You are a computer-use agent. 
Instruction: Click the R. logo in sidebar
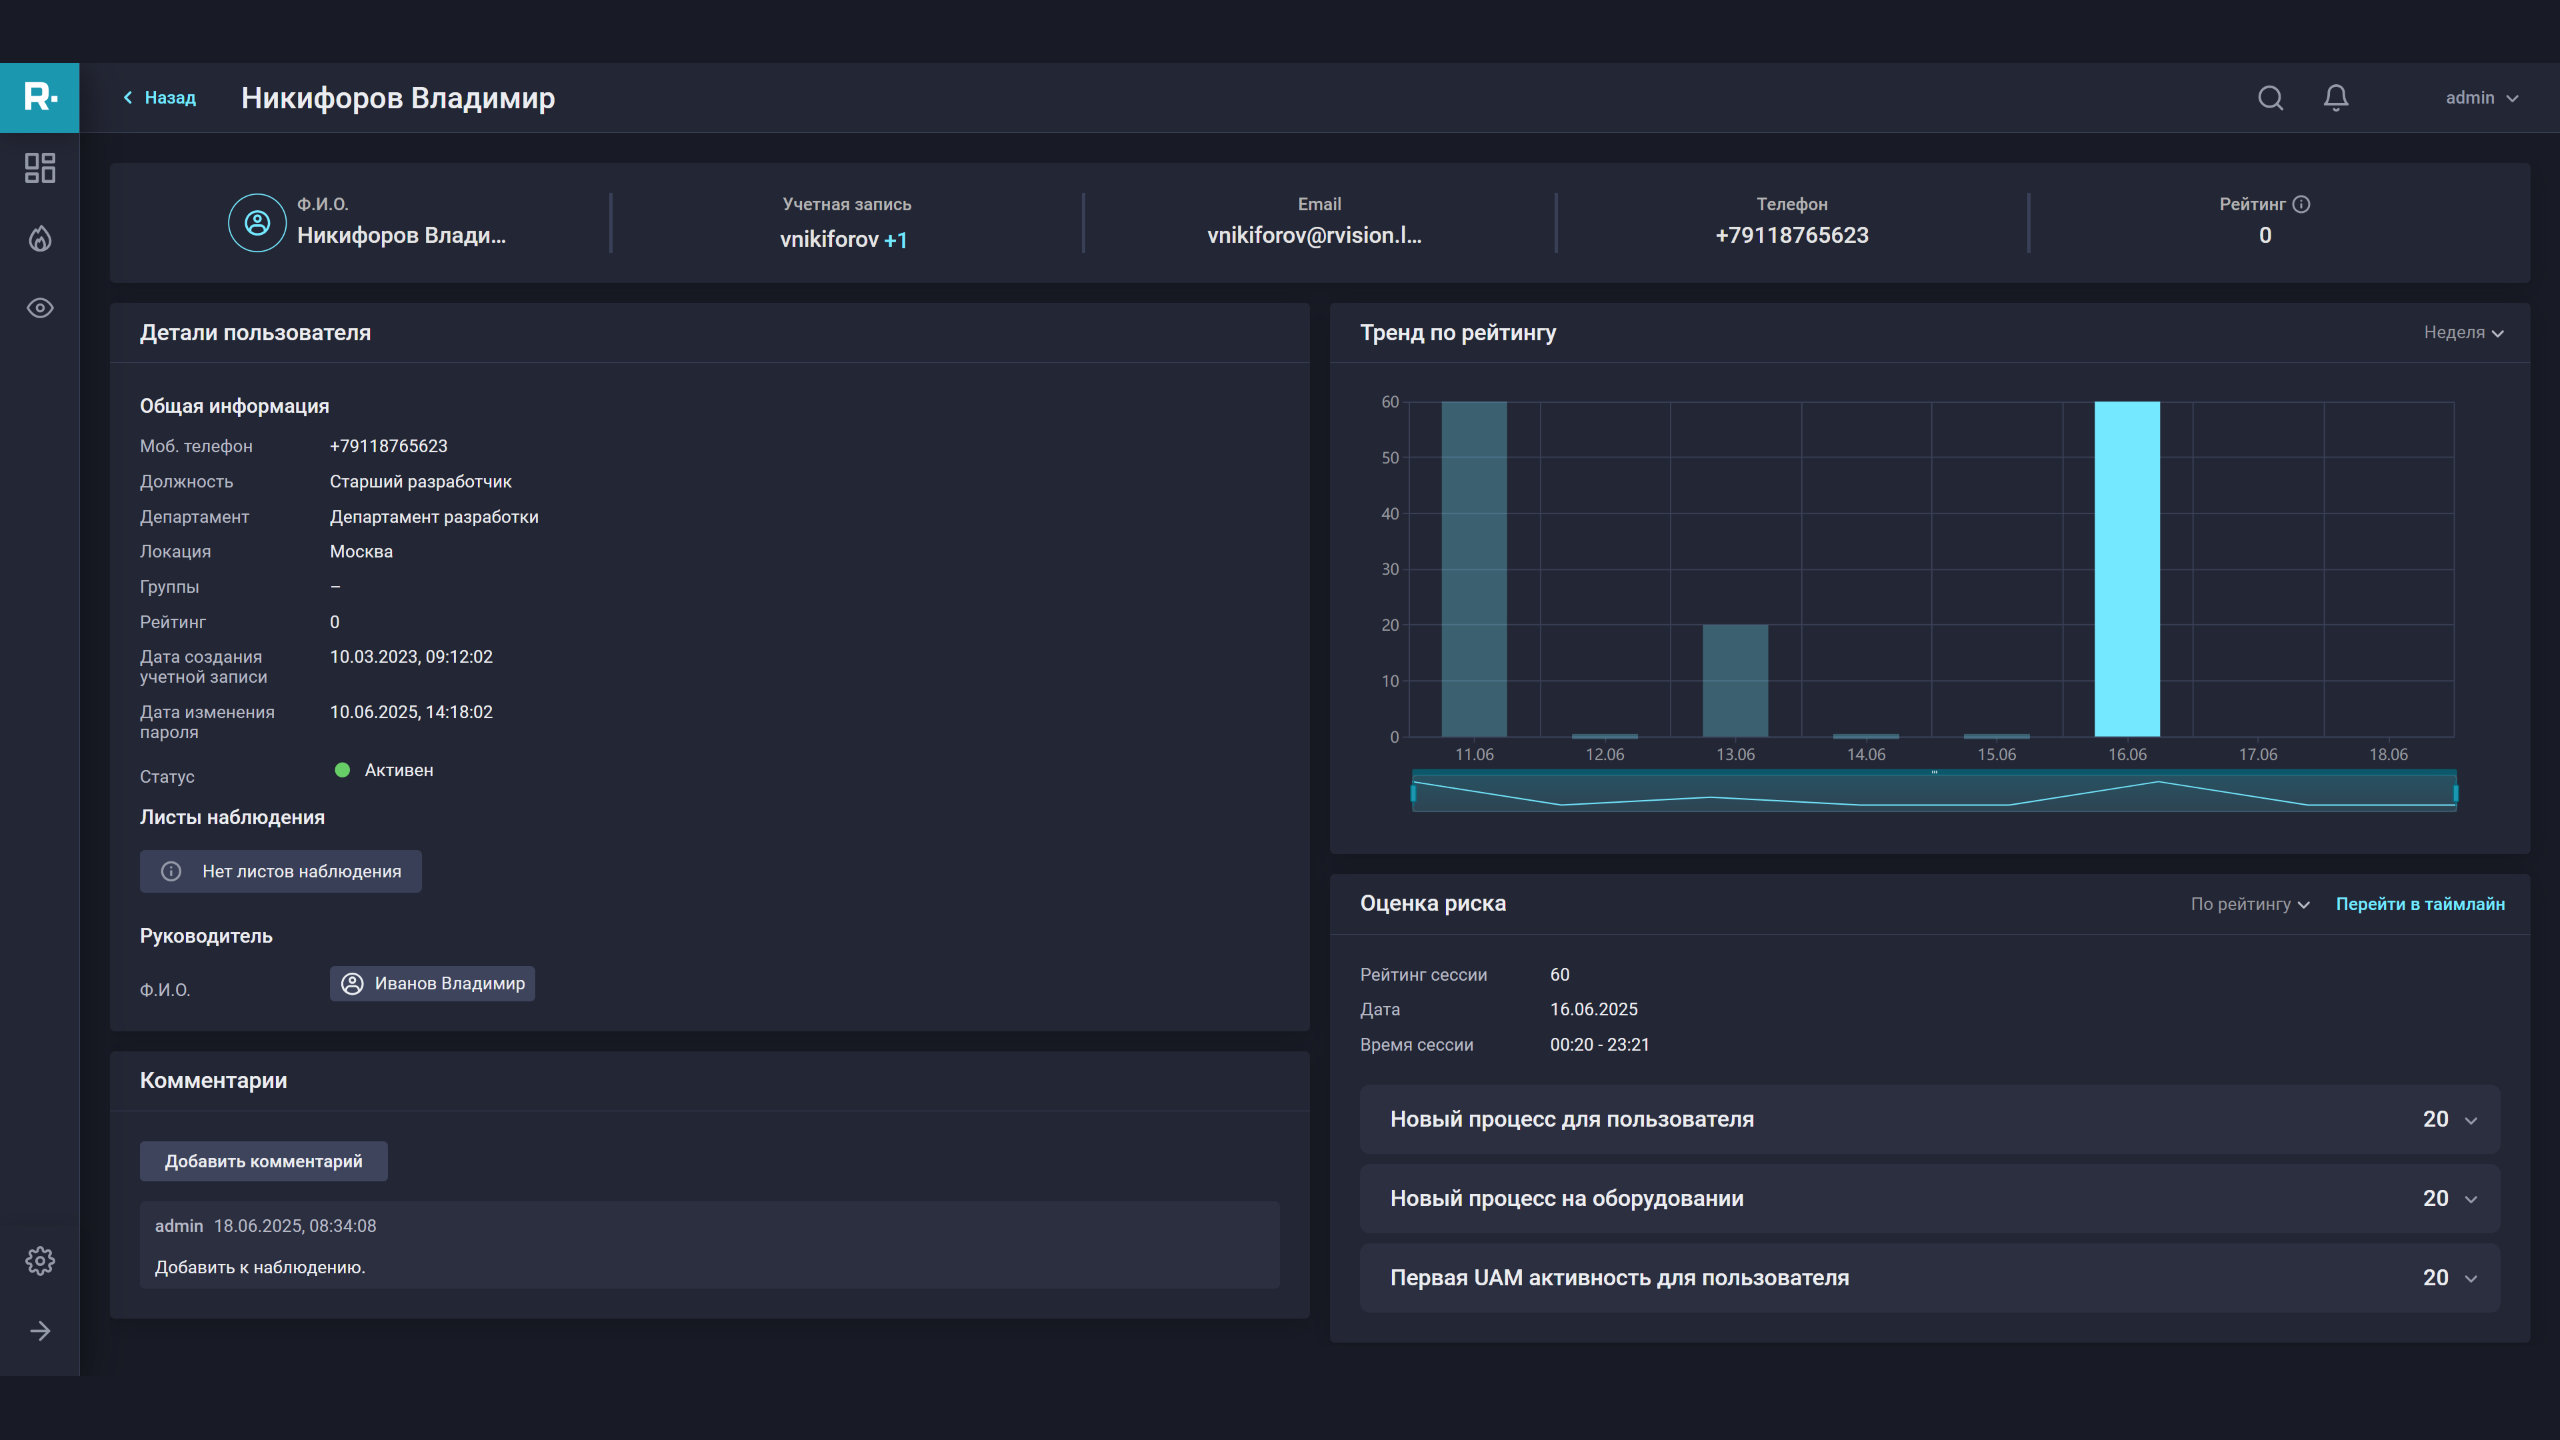(x=40, y=97)
